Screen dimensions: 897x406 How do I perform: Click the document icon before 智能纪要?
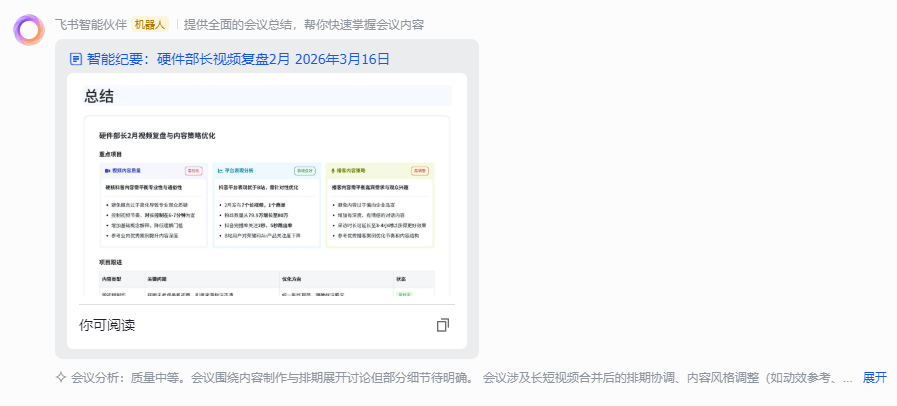click(x=75, y=59)
